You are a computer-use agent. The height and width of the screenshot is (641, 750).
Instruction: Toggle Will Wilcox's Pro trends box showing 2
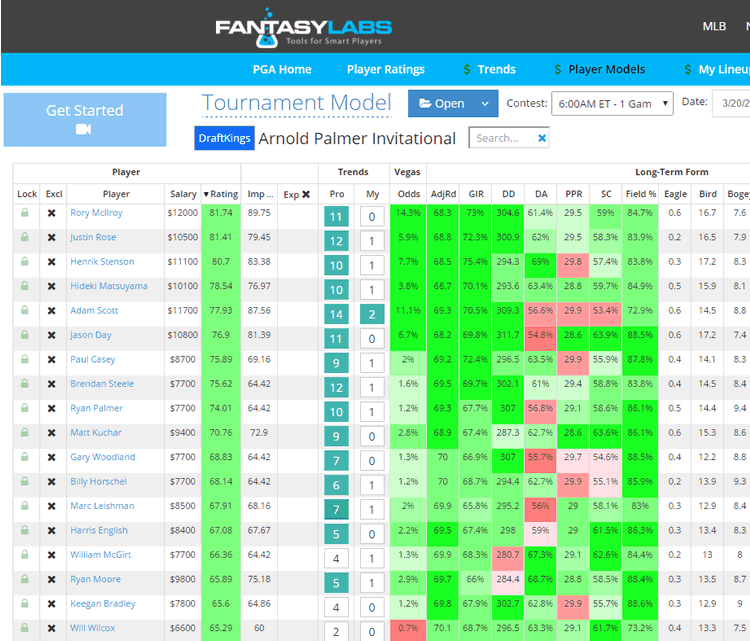tap(336, 631)
